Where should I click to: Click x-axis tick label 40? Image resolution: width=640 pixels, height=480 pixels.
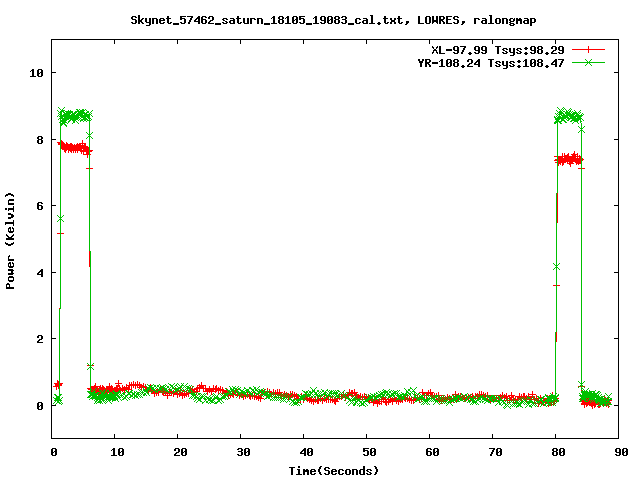306,452
